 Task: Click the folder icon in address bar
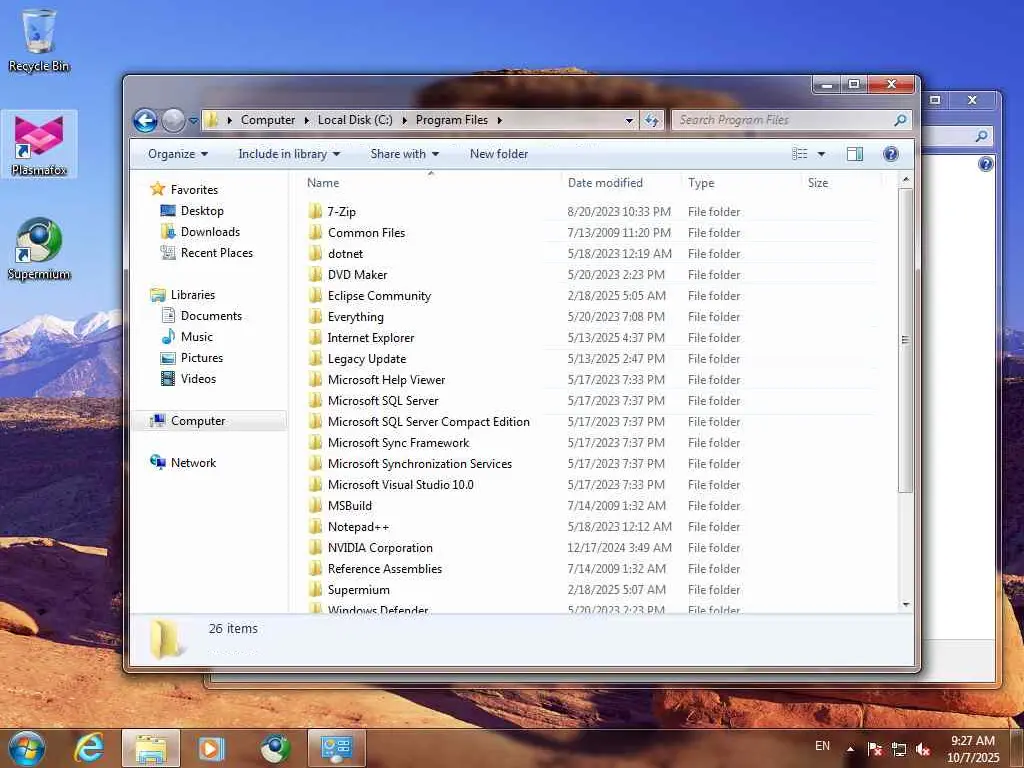tap(212, 120)
